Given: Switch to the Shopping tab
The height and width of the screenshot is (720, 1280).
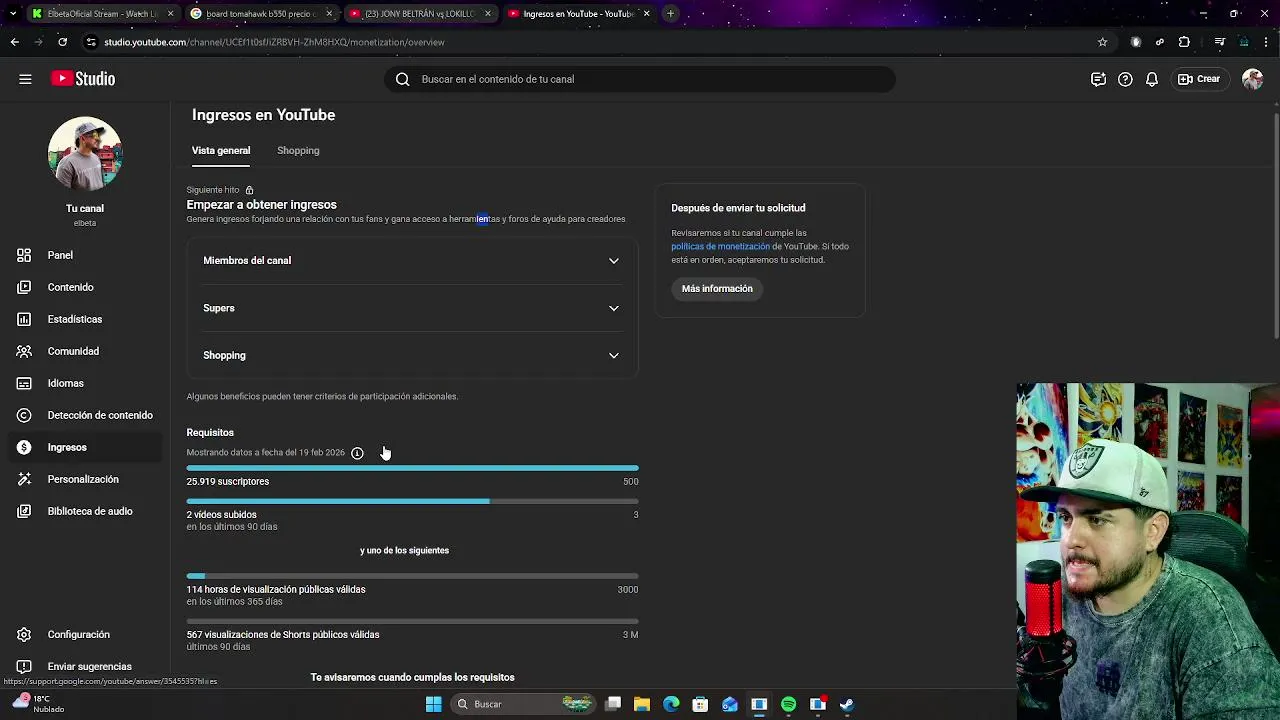Looking at the screenshot, I should (x=298, y=150).
